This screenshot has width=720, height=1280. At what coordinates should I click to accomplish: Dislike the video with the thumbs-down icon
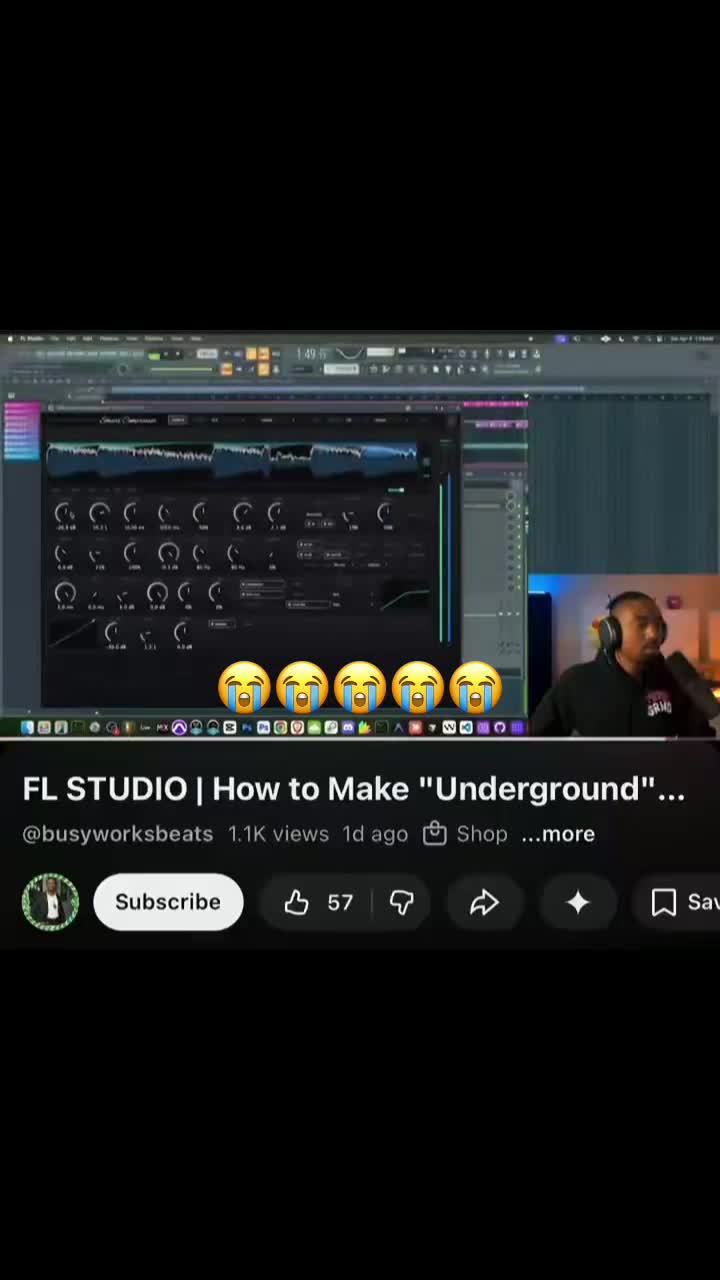[402, 902]
